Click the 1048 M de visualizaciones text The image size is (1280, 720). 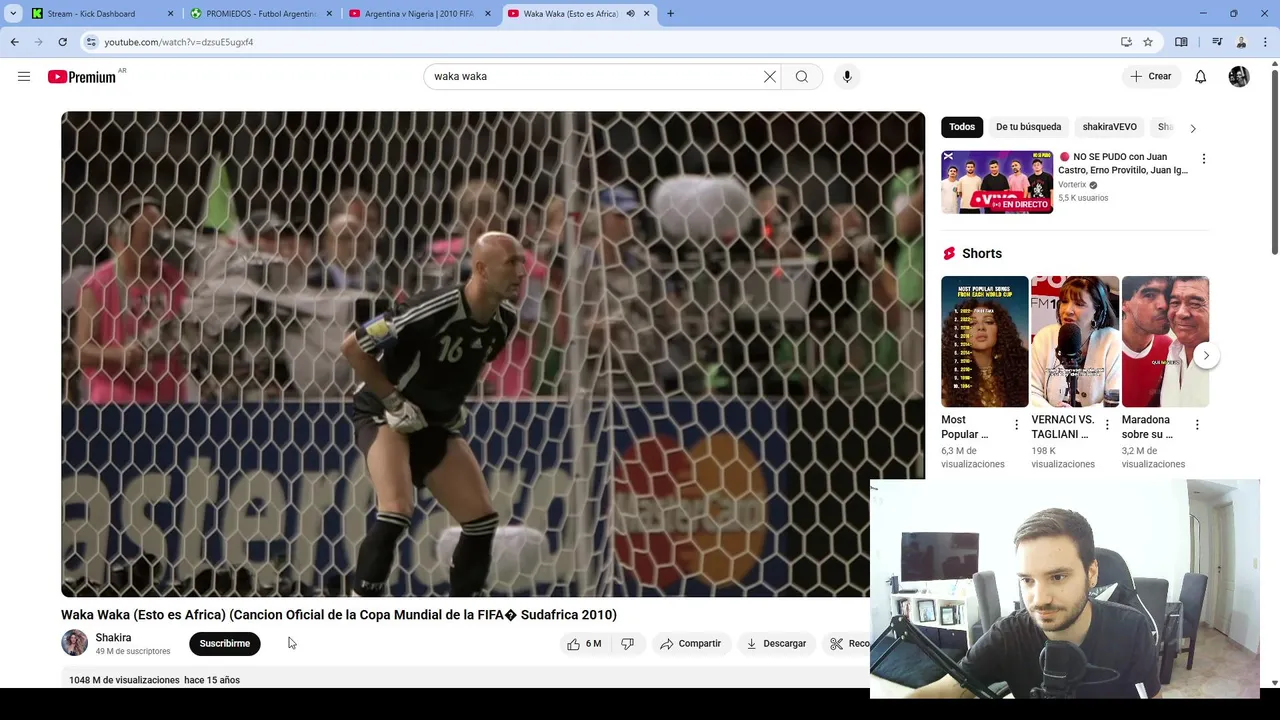tap(124, 680)
